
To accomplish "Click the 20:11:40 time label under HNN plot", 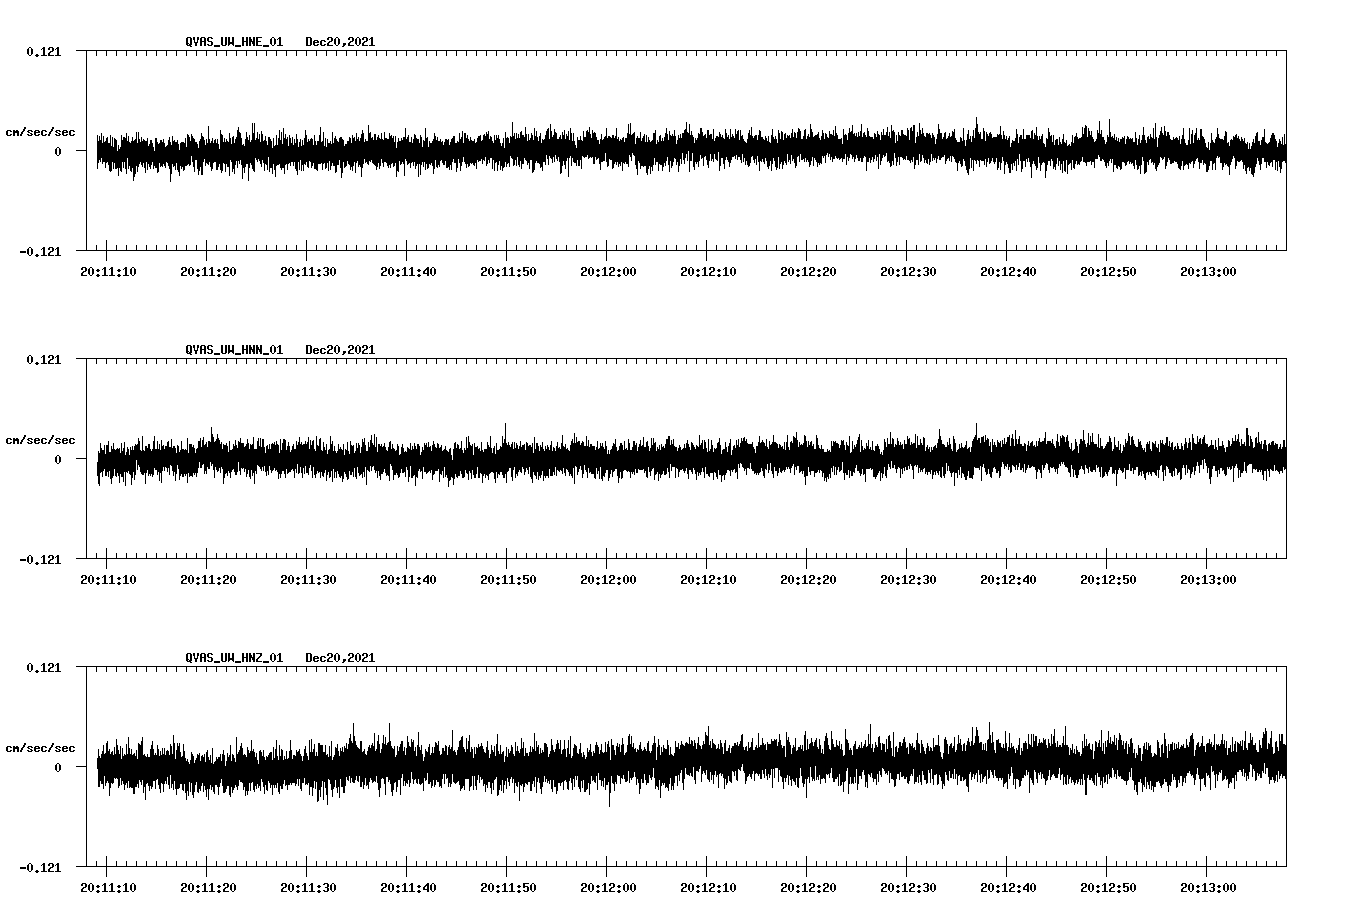I will 408,579.
